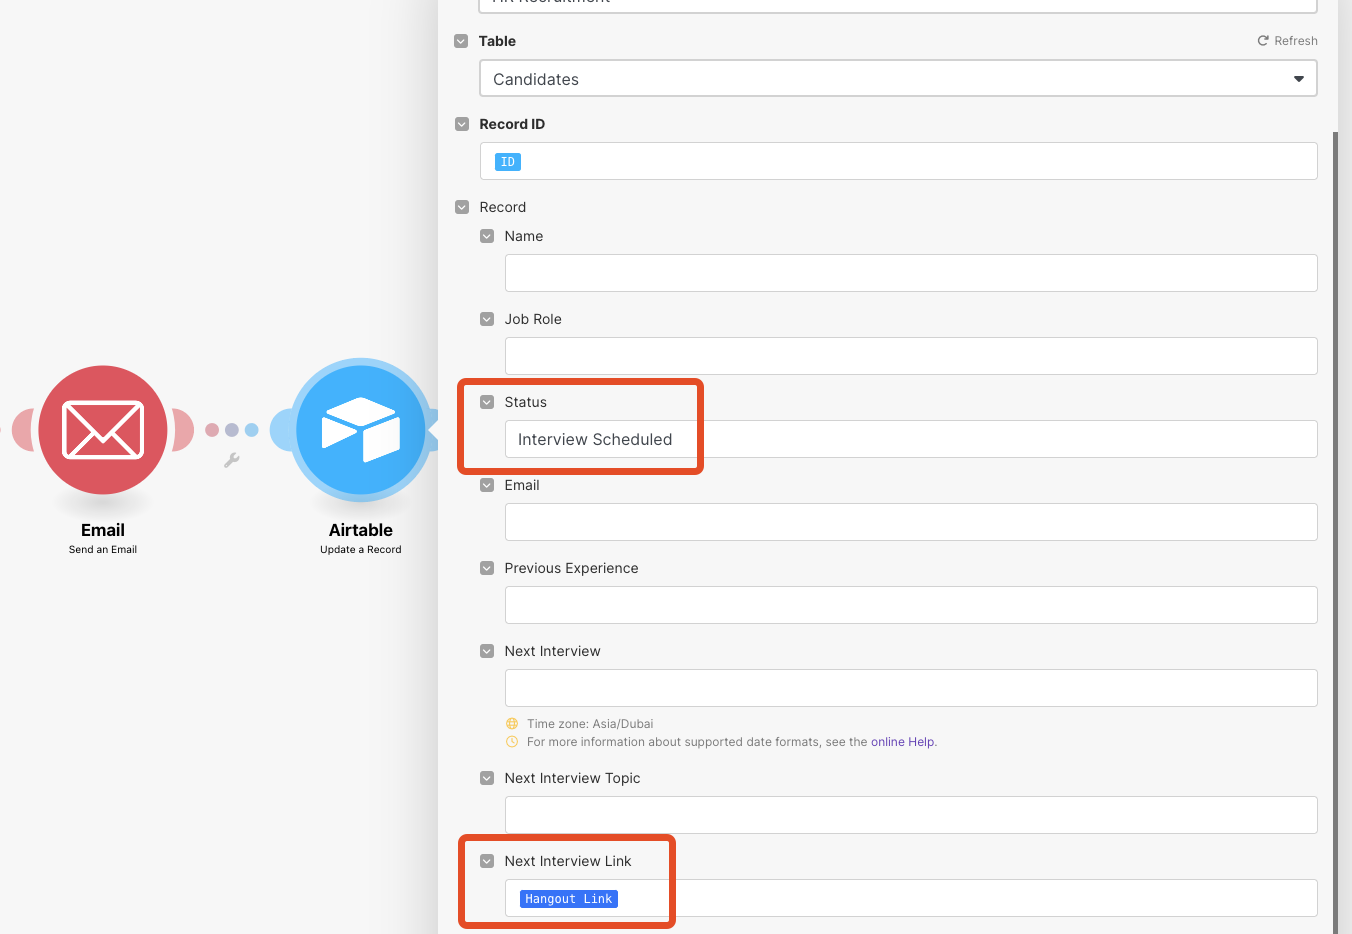The height and width of the screenshot is (934, 1352).
Task: Click the Name input field
Action: click(911, 273)
